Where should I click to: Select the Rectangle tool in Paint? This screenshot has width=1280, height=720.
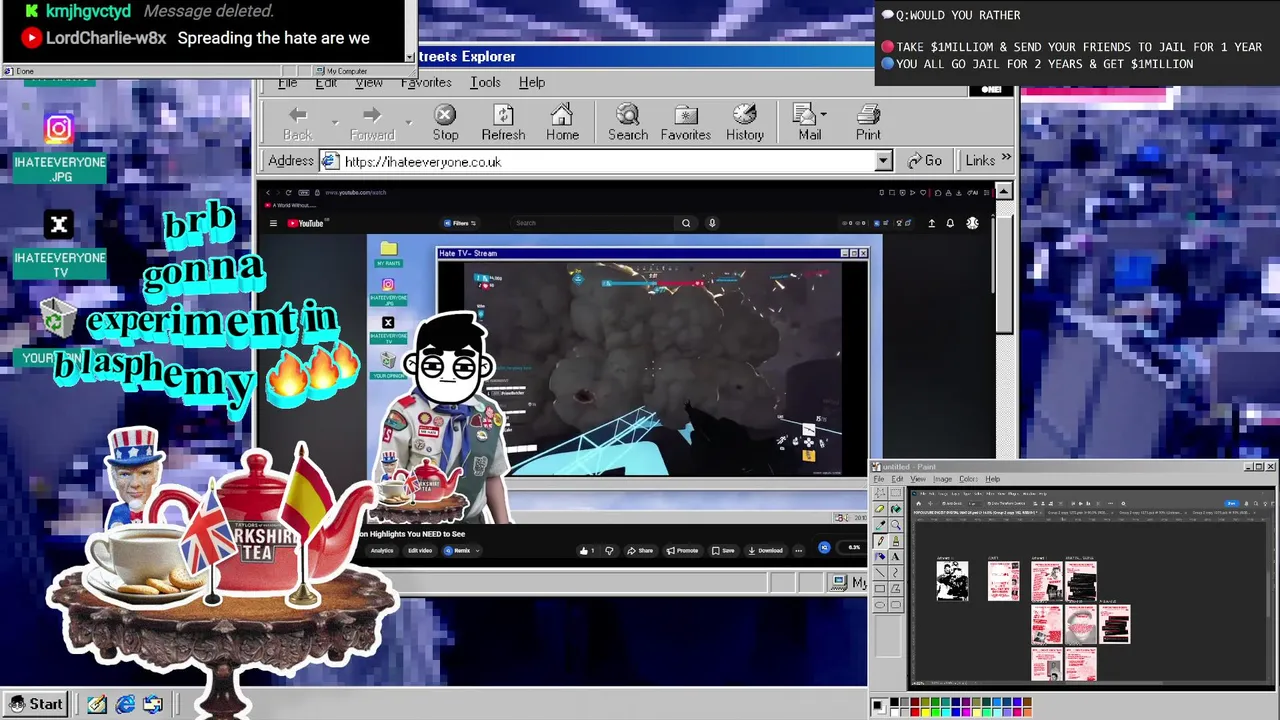pyautogui.click(x=880, y=589)
